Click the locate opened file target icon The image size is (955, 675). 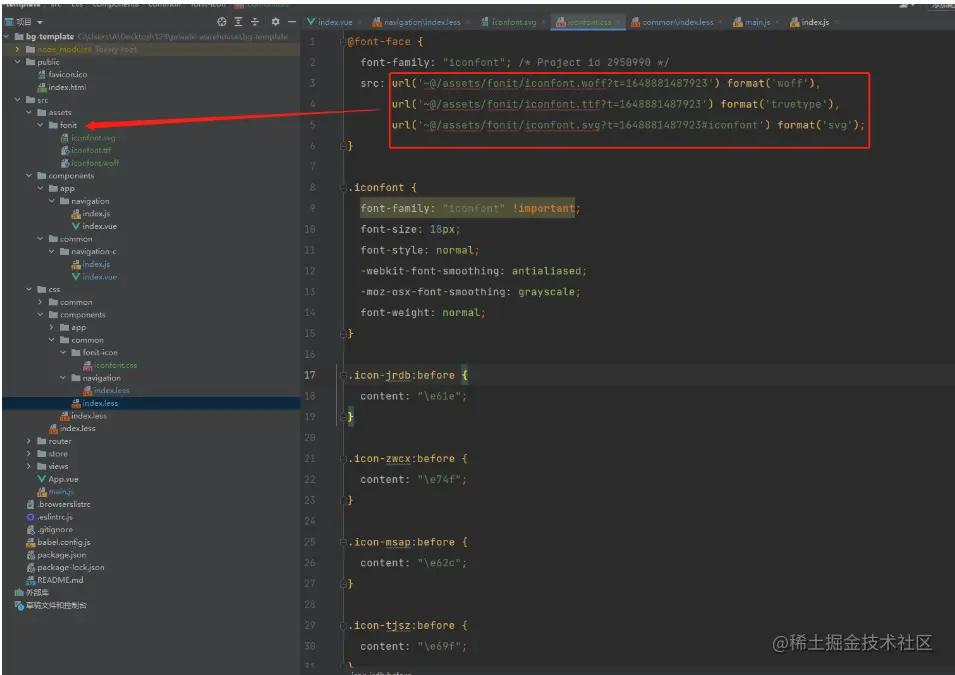(222, 22)
